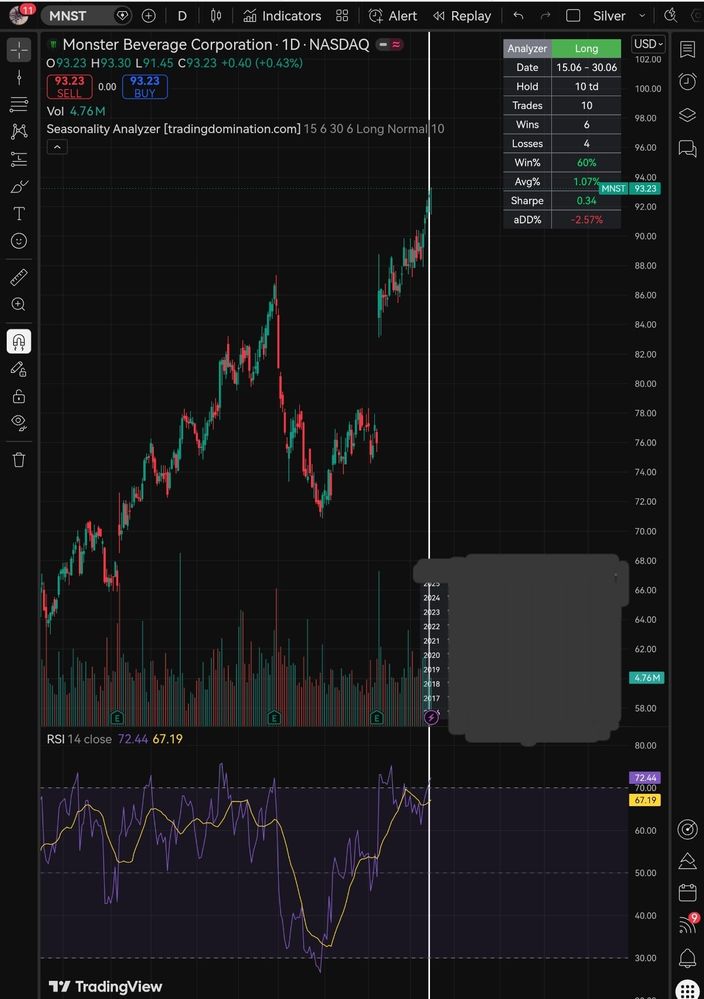Click the Sharpe 0.34 value
This screenshot has width=704, height=999.
click(x=586, y=201)
